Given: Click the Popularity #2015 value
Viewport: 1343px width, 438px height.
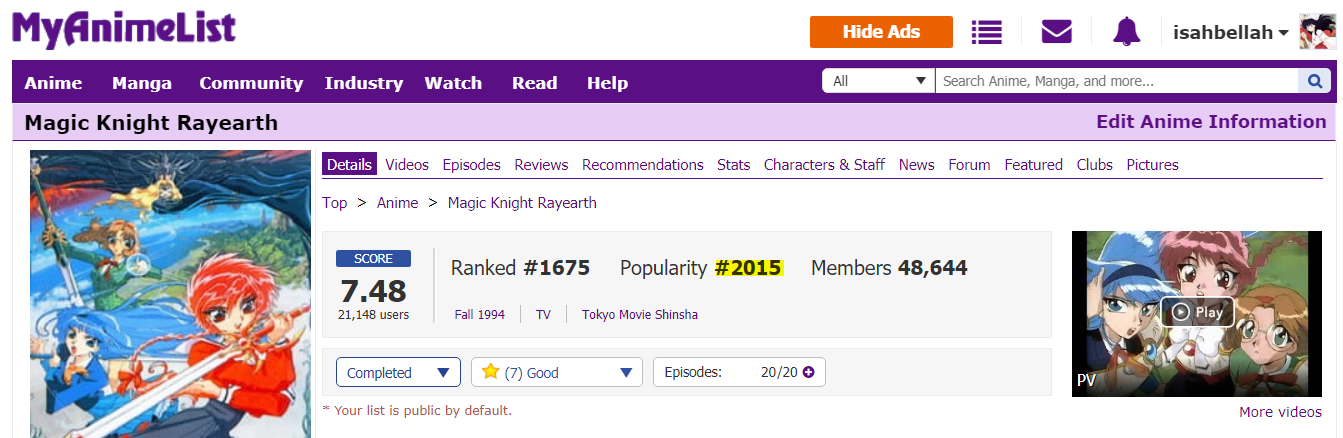Looking at the screenshot, I should point(749,268).
